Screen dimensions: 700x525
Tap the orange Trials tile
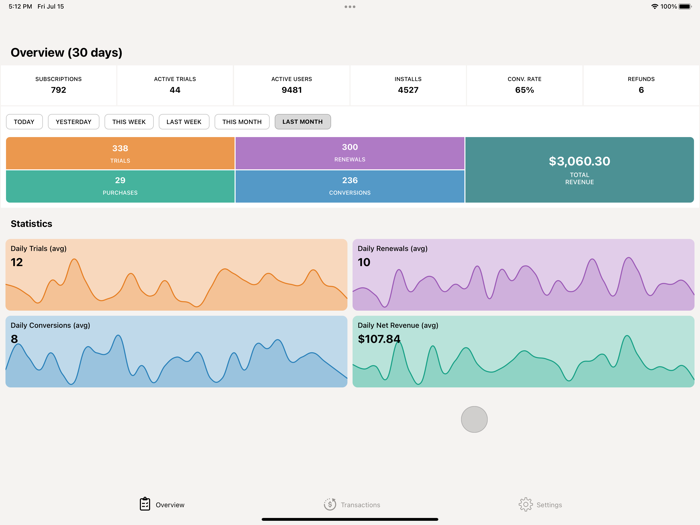(120, 153)
